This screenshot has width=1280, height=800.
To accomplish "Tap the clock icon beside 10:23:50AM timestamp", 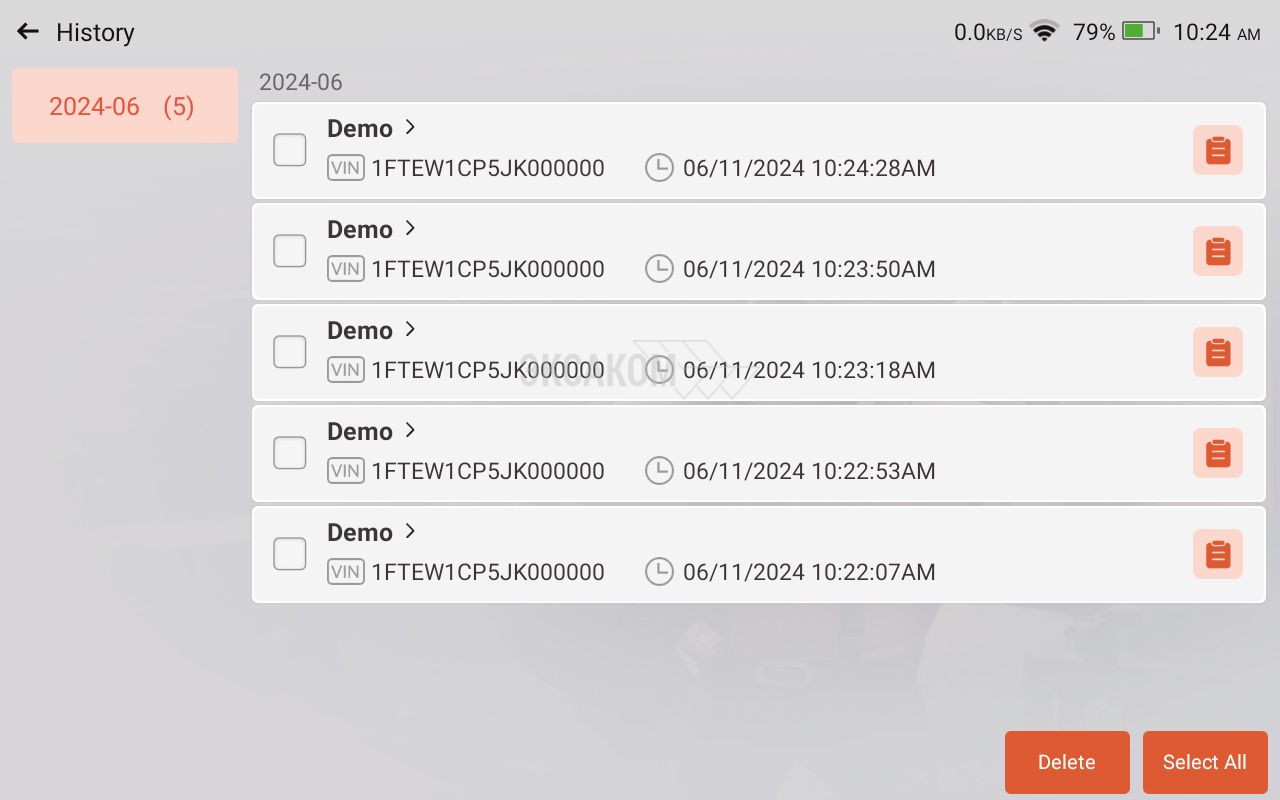I will [659, 269].
